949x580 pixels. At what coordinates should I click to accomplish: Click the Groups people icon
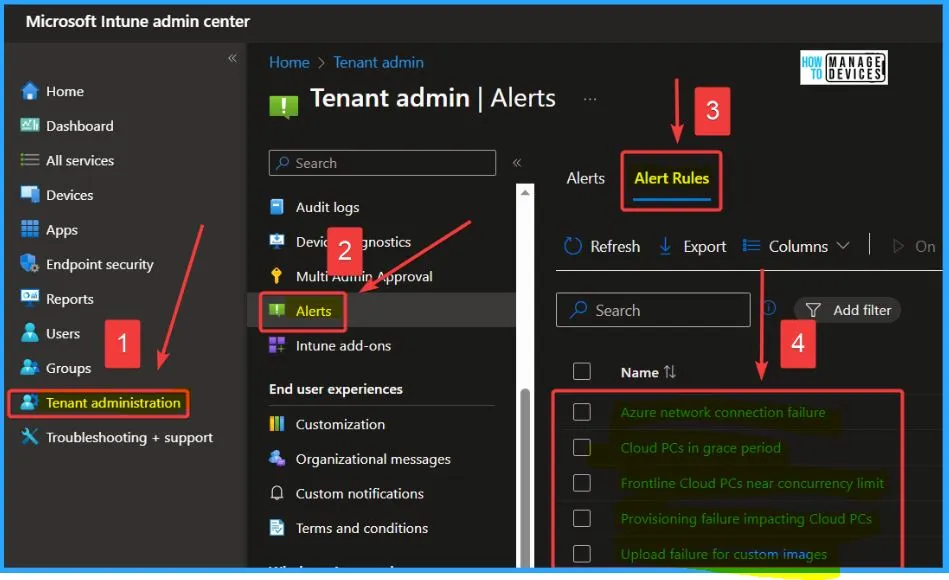point(29,367)
